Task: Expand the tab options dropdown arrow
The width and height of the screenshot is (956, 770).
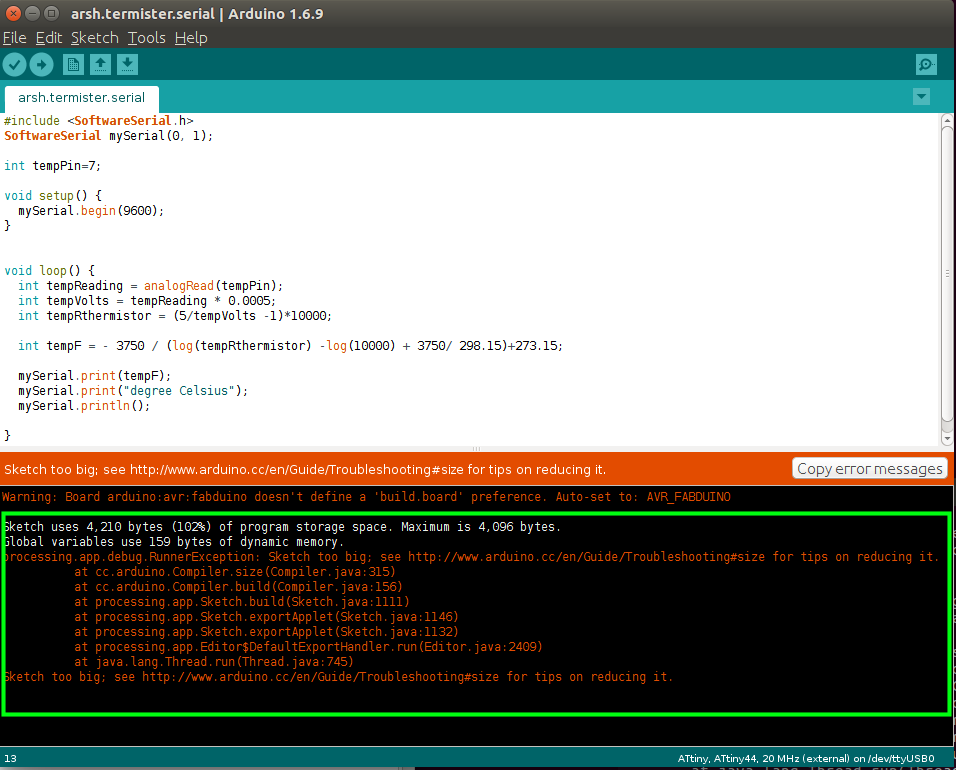Action: point(921,96)
